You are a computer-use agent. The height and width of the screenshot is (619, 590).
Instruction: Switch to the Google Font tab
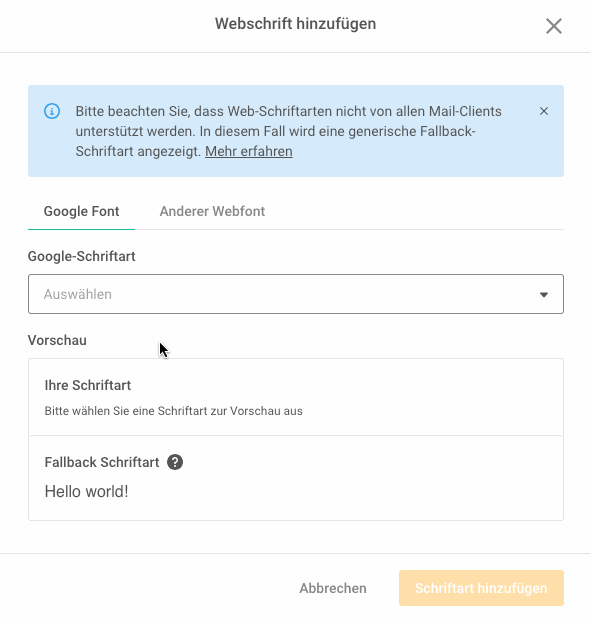click(x=81, y=211)
